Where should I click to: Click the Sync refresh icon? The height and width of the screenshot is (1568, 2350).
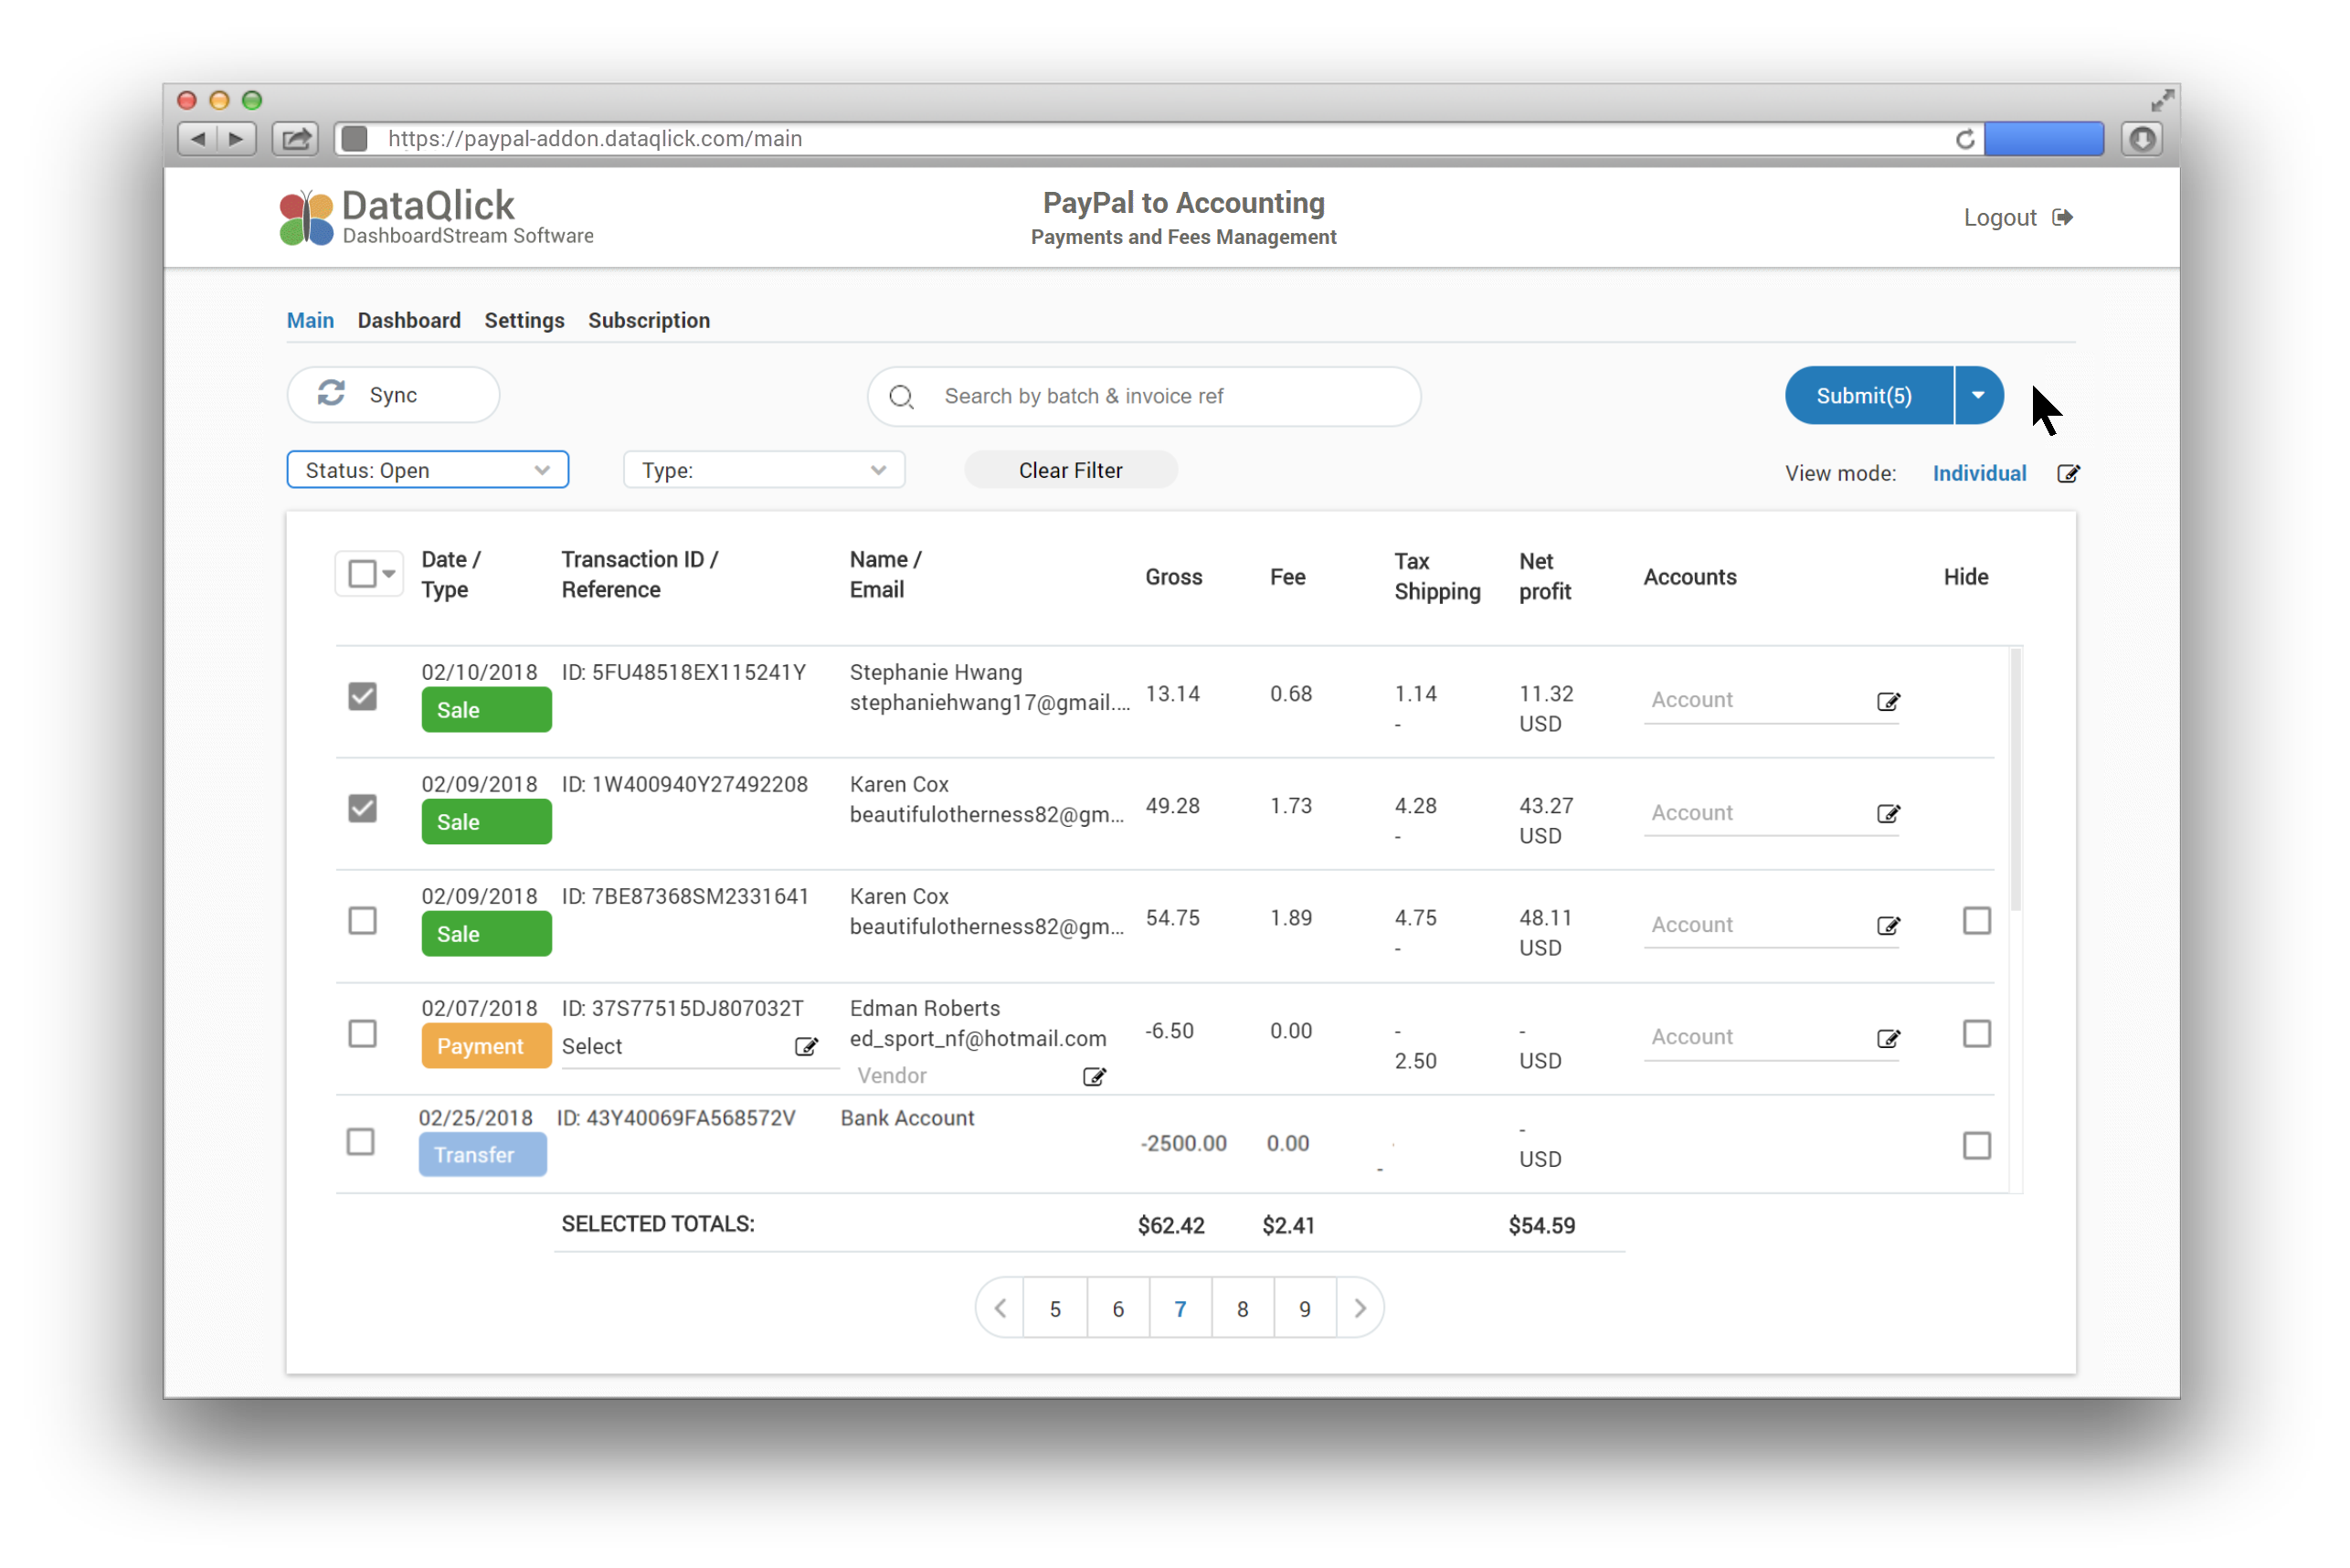pos(332,394)
